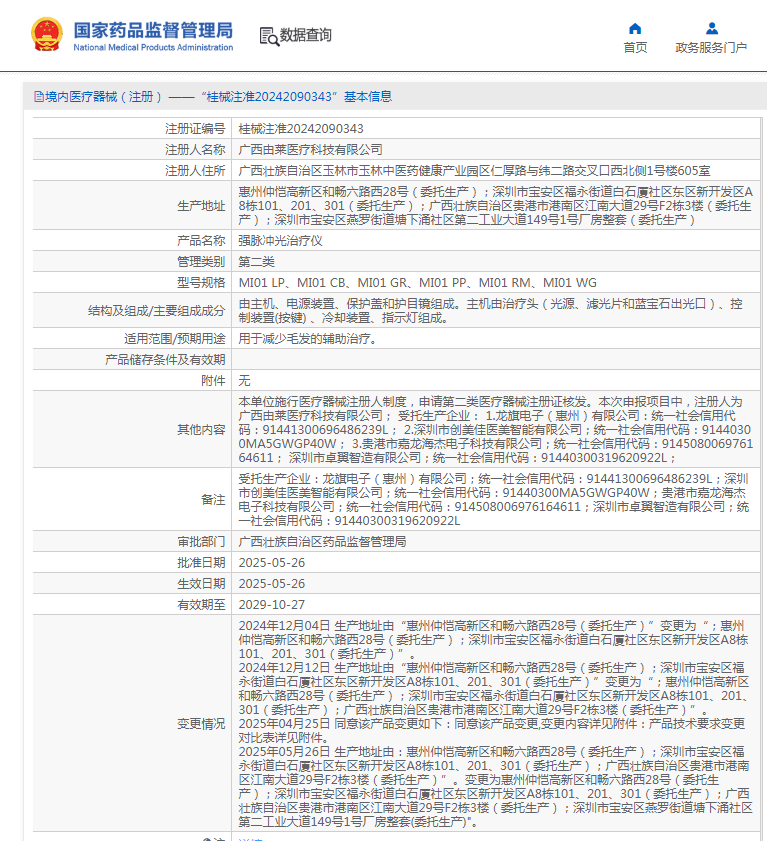Click the 注册人名称 label cell
The width and height of the screenshot is (767, 841).
pos(132,150)
